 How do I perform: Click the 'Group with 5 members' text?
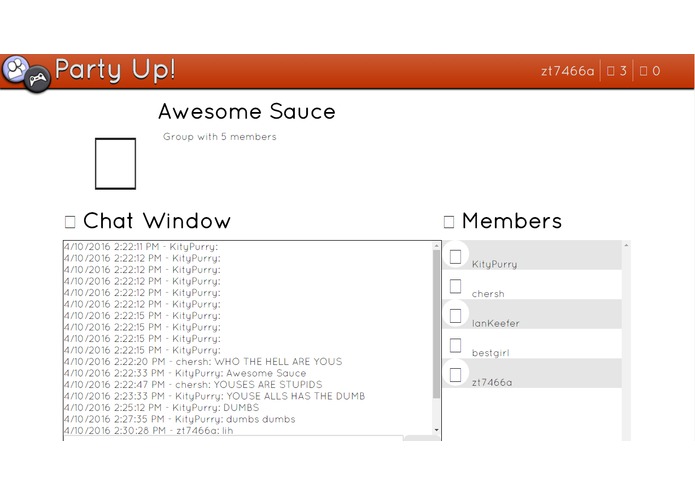(219, 136)
